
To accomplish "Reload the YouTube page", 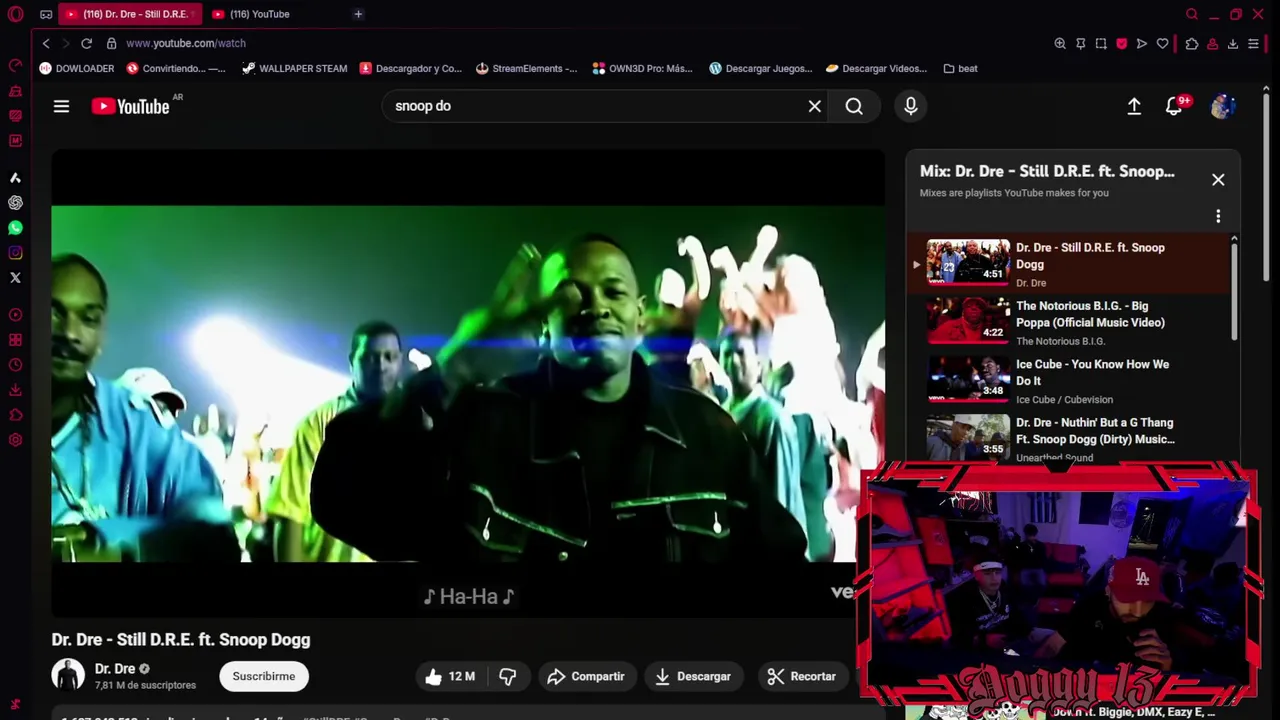I will pyautogui.click(x=86, y=43).
